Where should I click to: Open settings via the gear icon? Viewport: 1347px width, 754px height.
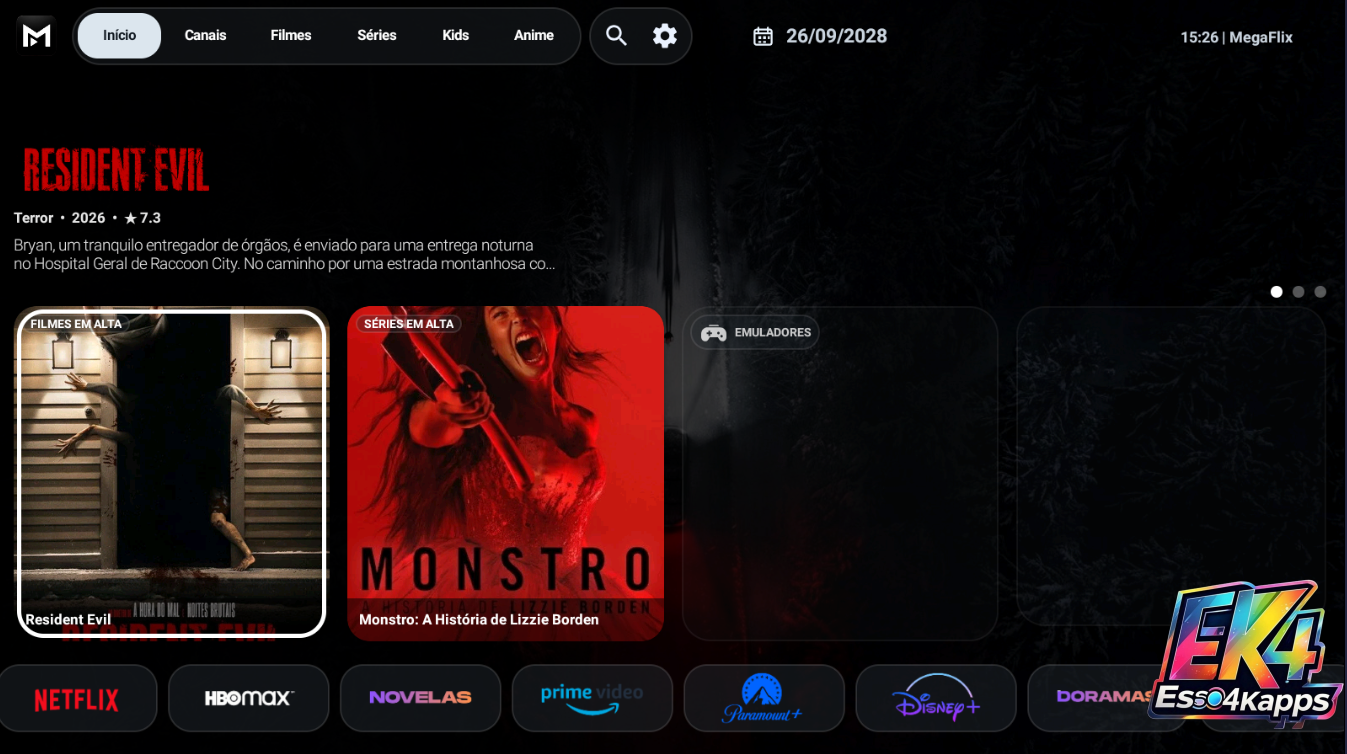pyautogui.click(x=665, y=36)
